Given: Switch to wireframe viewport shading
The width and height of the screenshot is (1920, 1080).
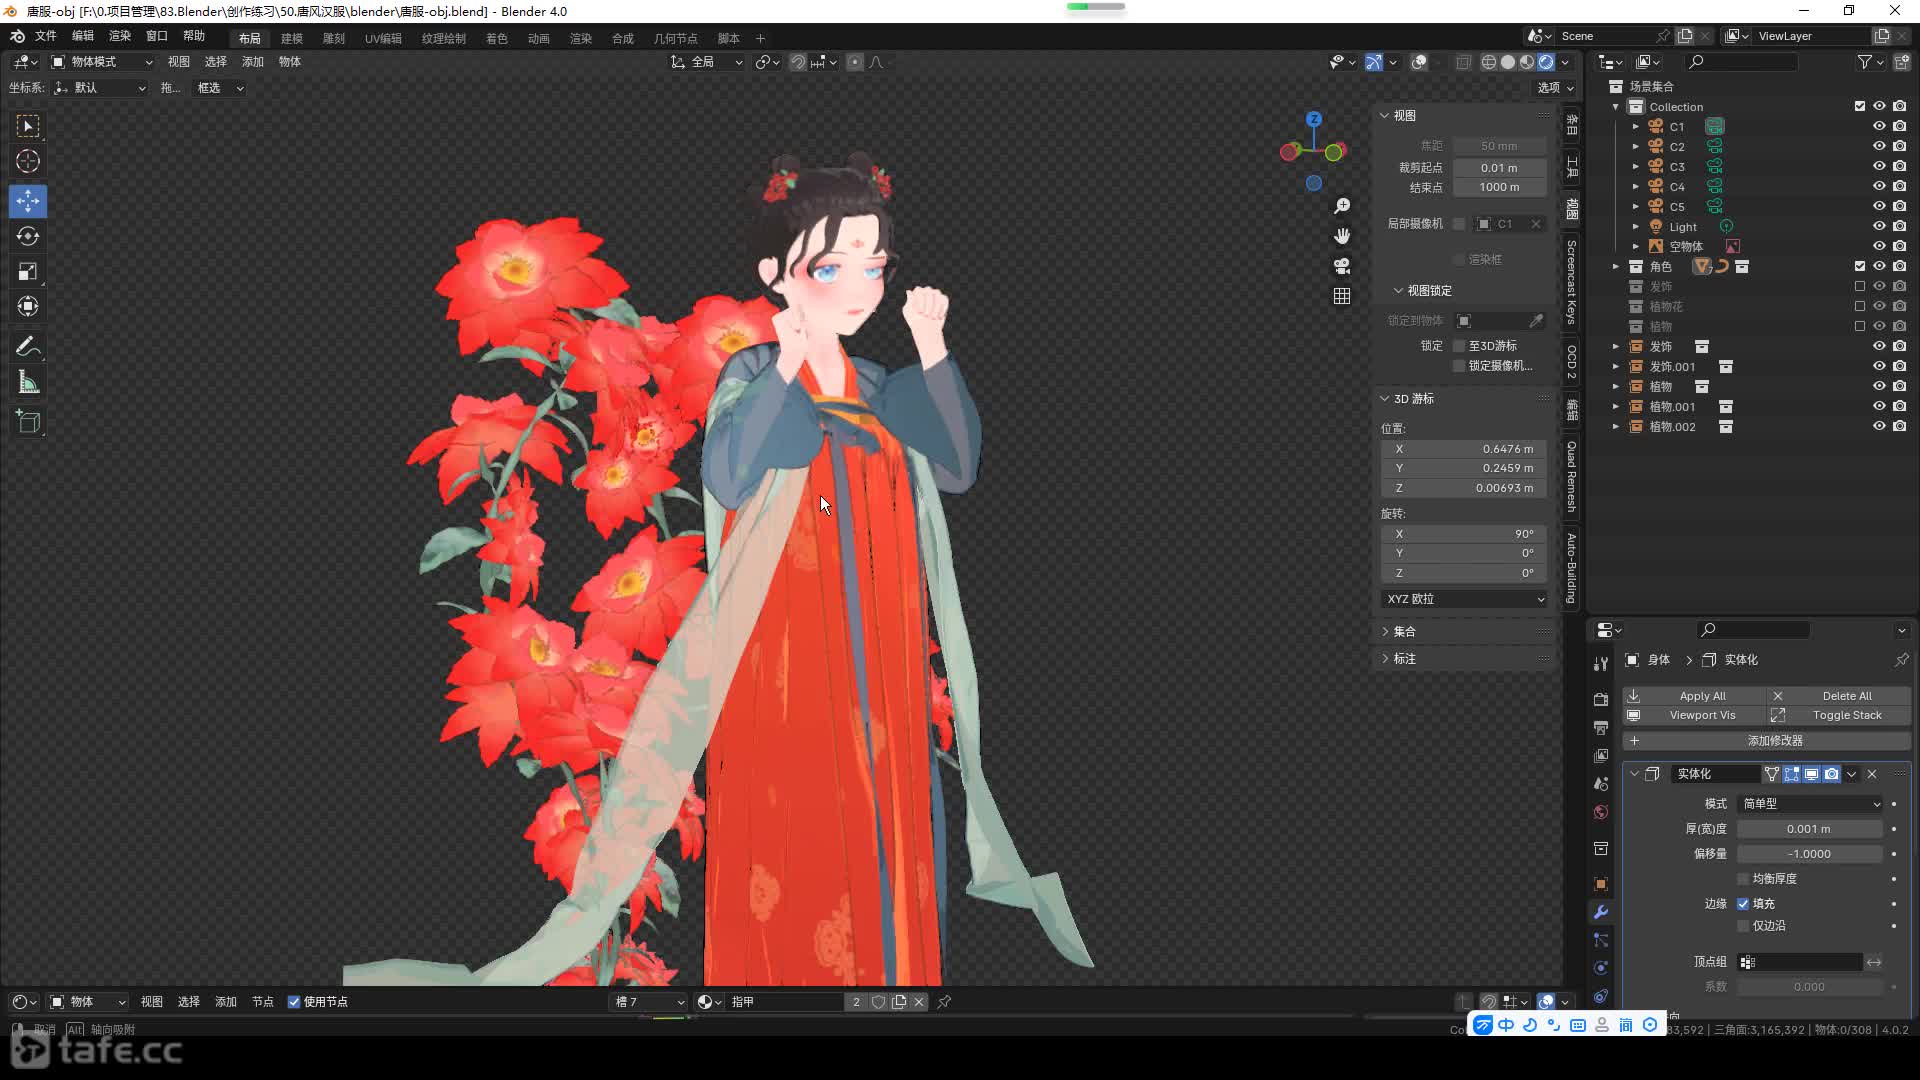Looking at the screenshot, I should [1489, 62].
